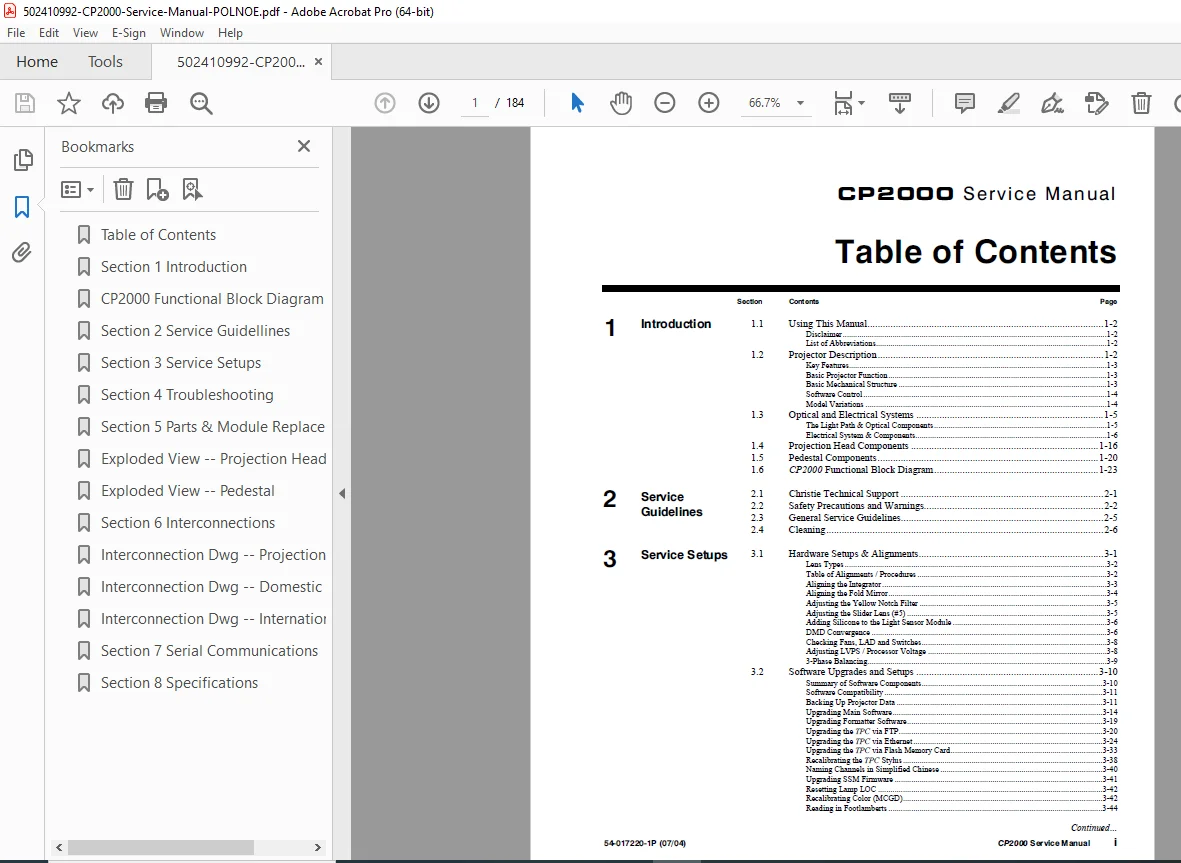The image size is (1181, 863).
Task: Open the Window menu
Action: click(x=182, y=33)
